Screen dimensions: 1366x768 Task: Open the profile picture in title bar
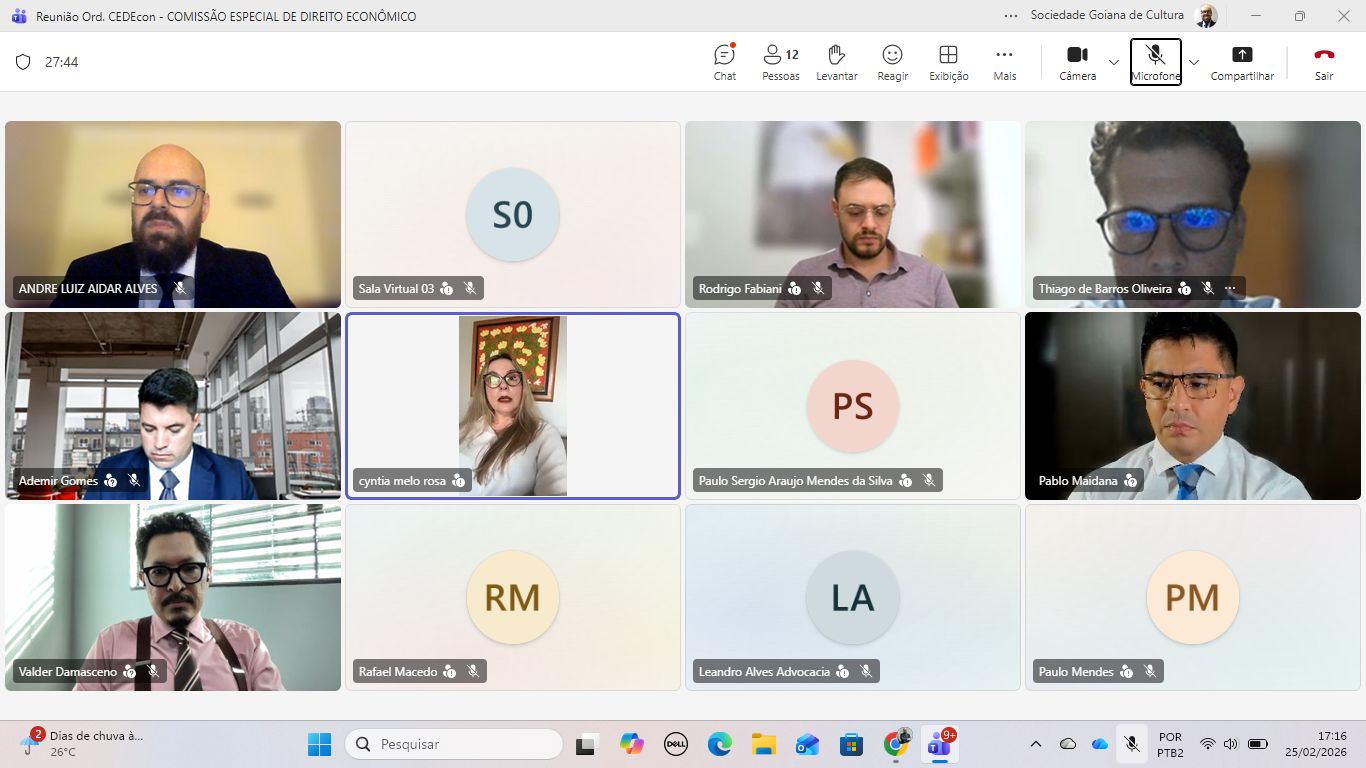click(1207, 16)
